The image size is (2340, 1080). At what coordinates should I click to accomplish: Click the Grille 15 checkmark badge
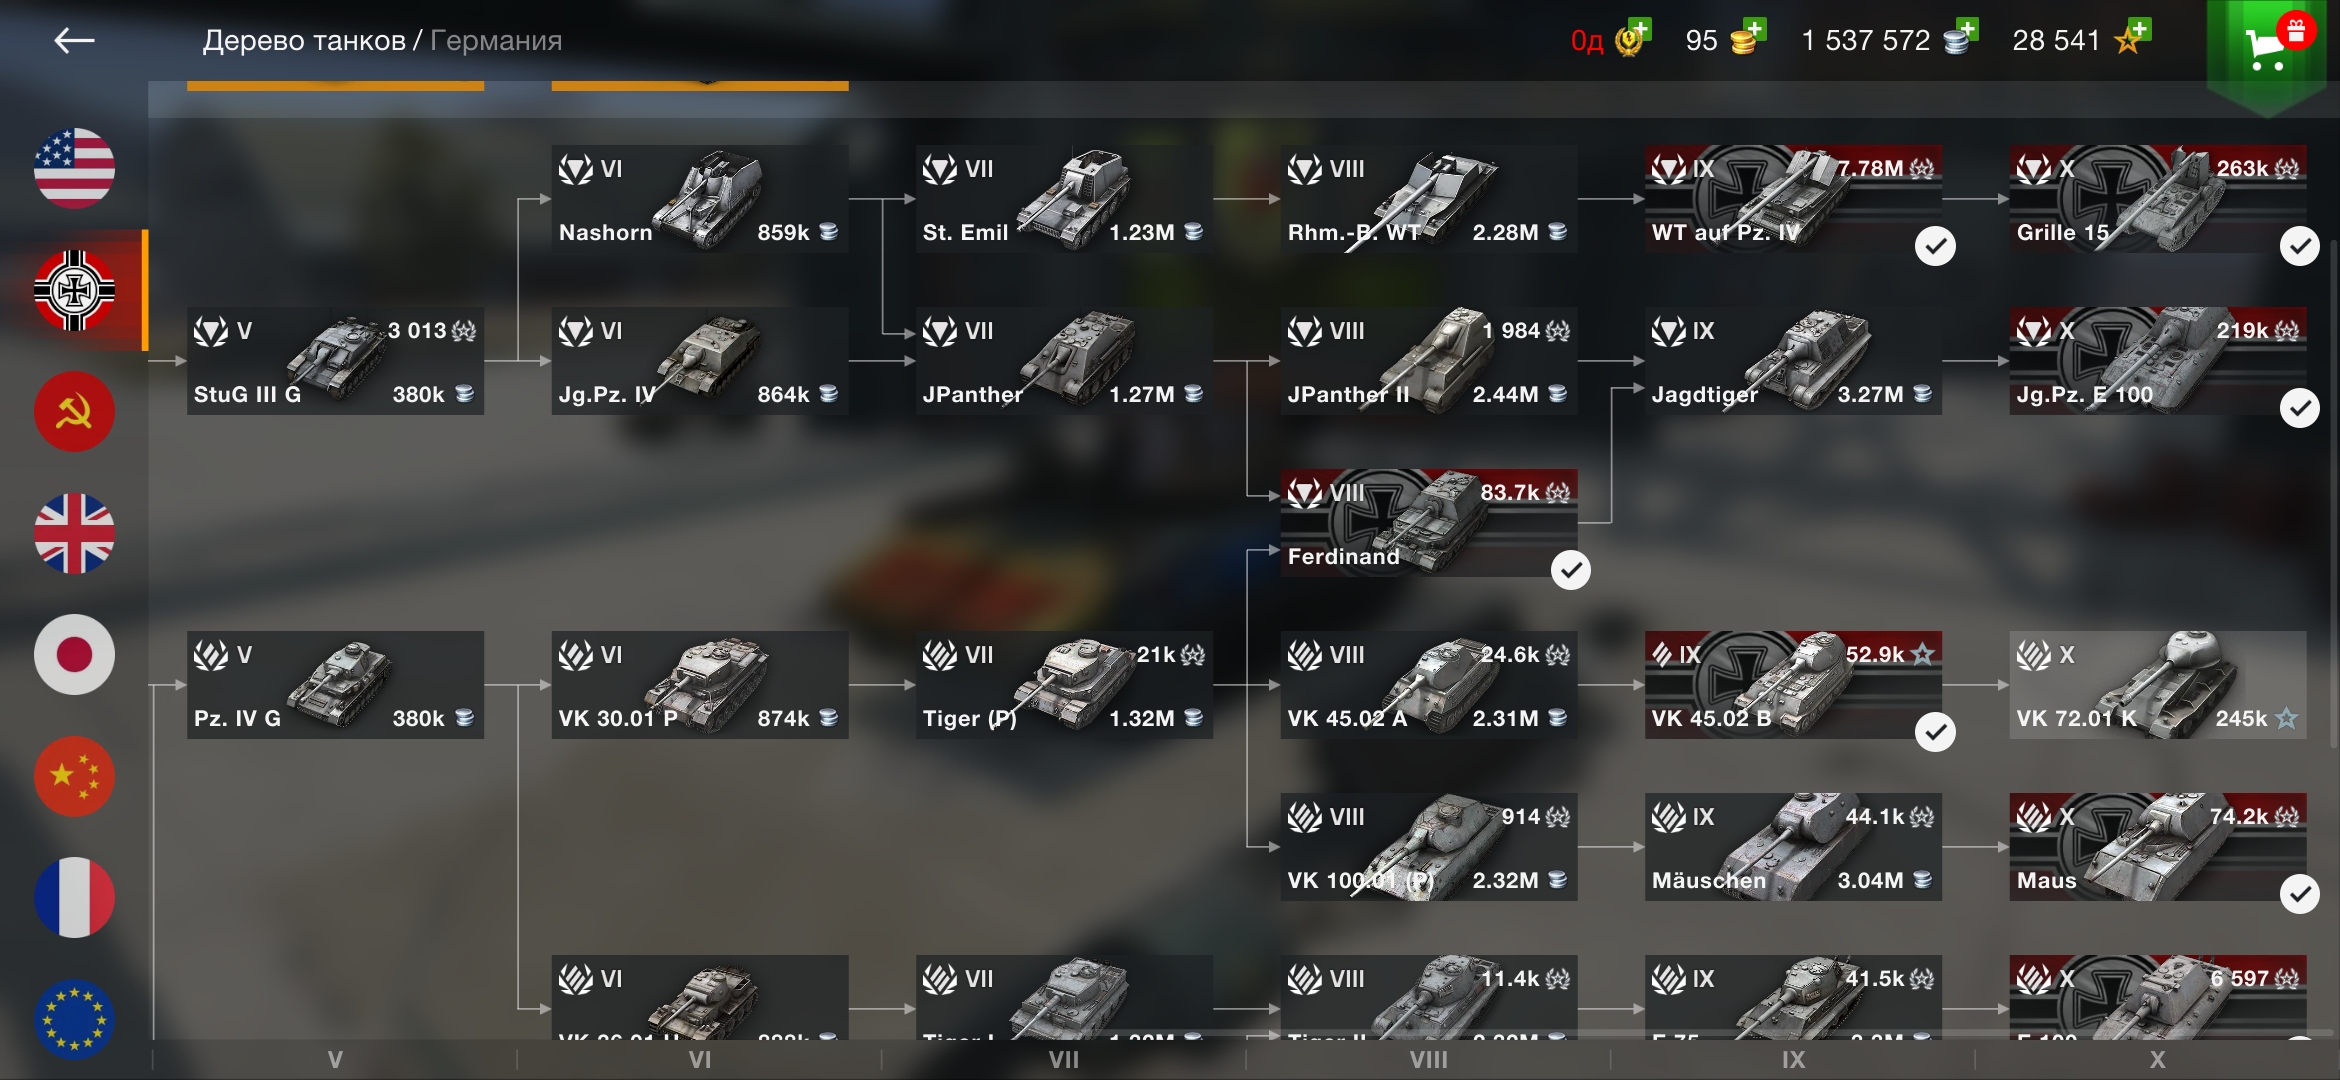tap(2299, 246)
